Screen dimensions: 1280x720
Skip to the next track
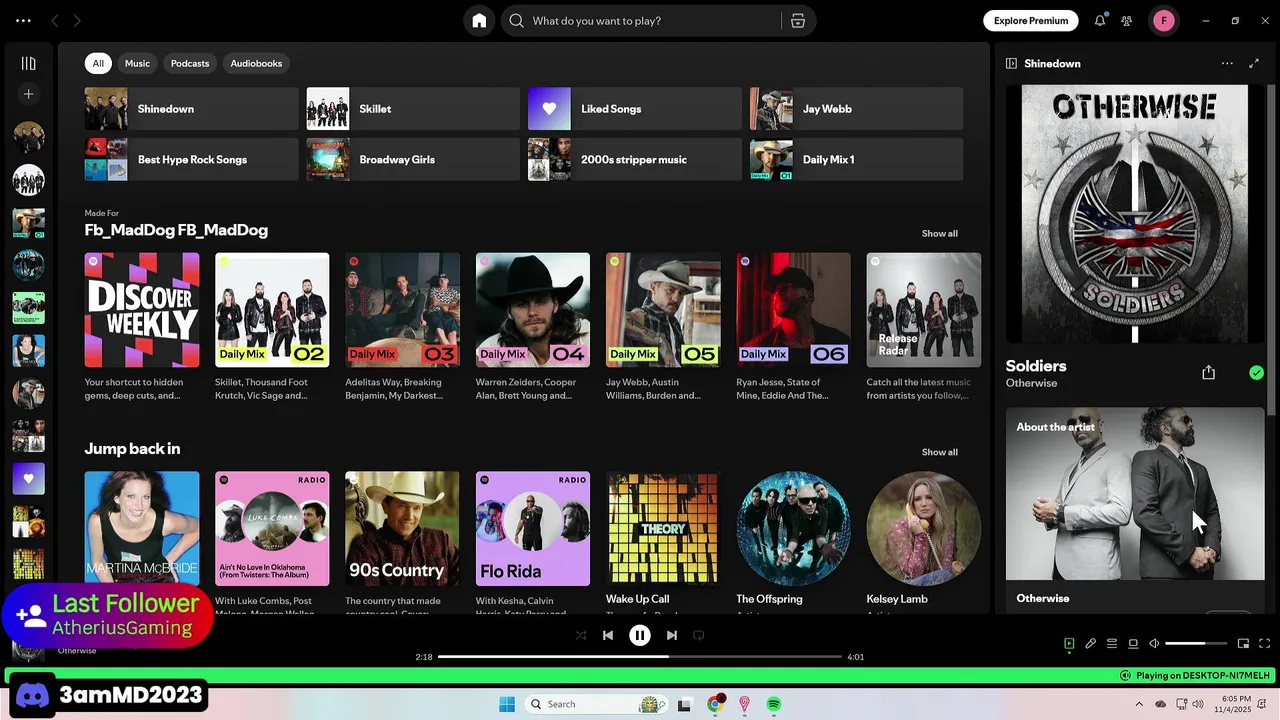[672, 635]
